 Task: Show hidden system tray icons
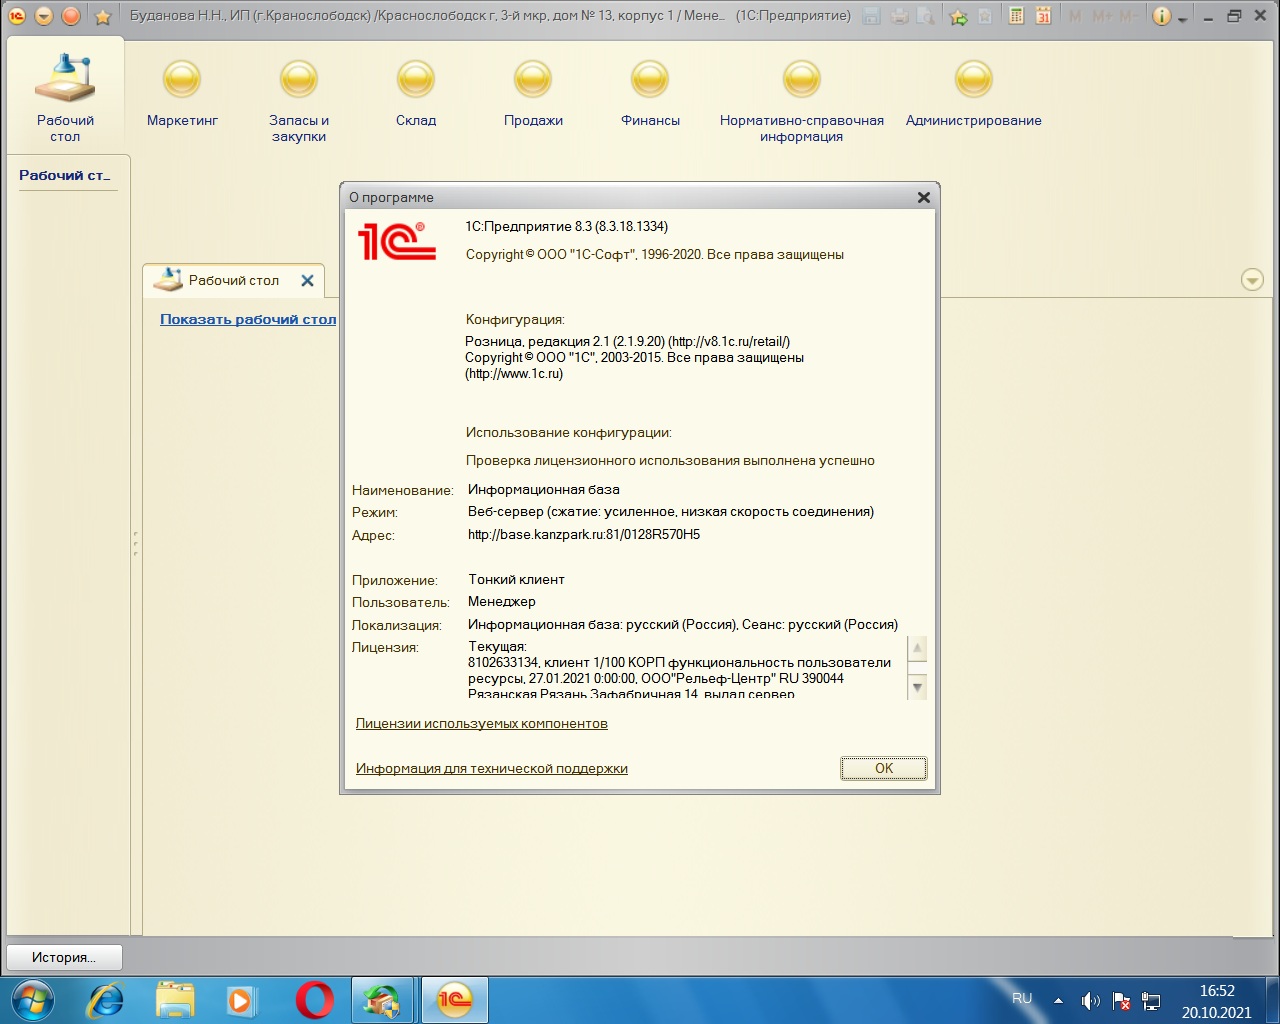1058,1000
